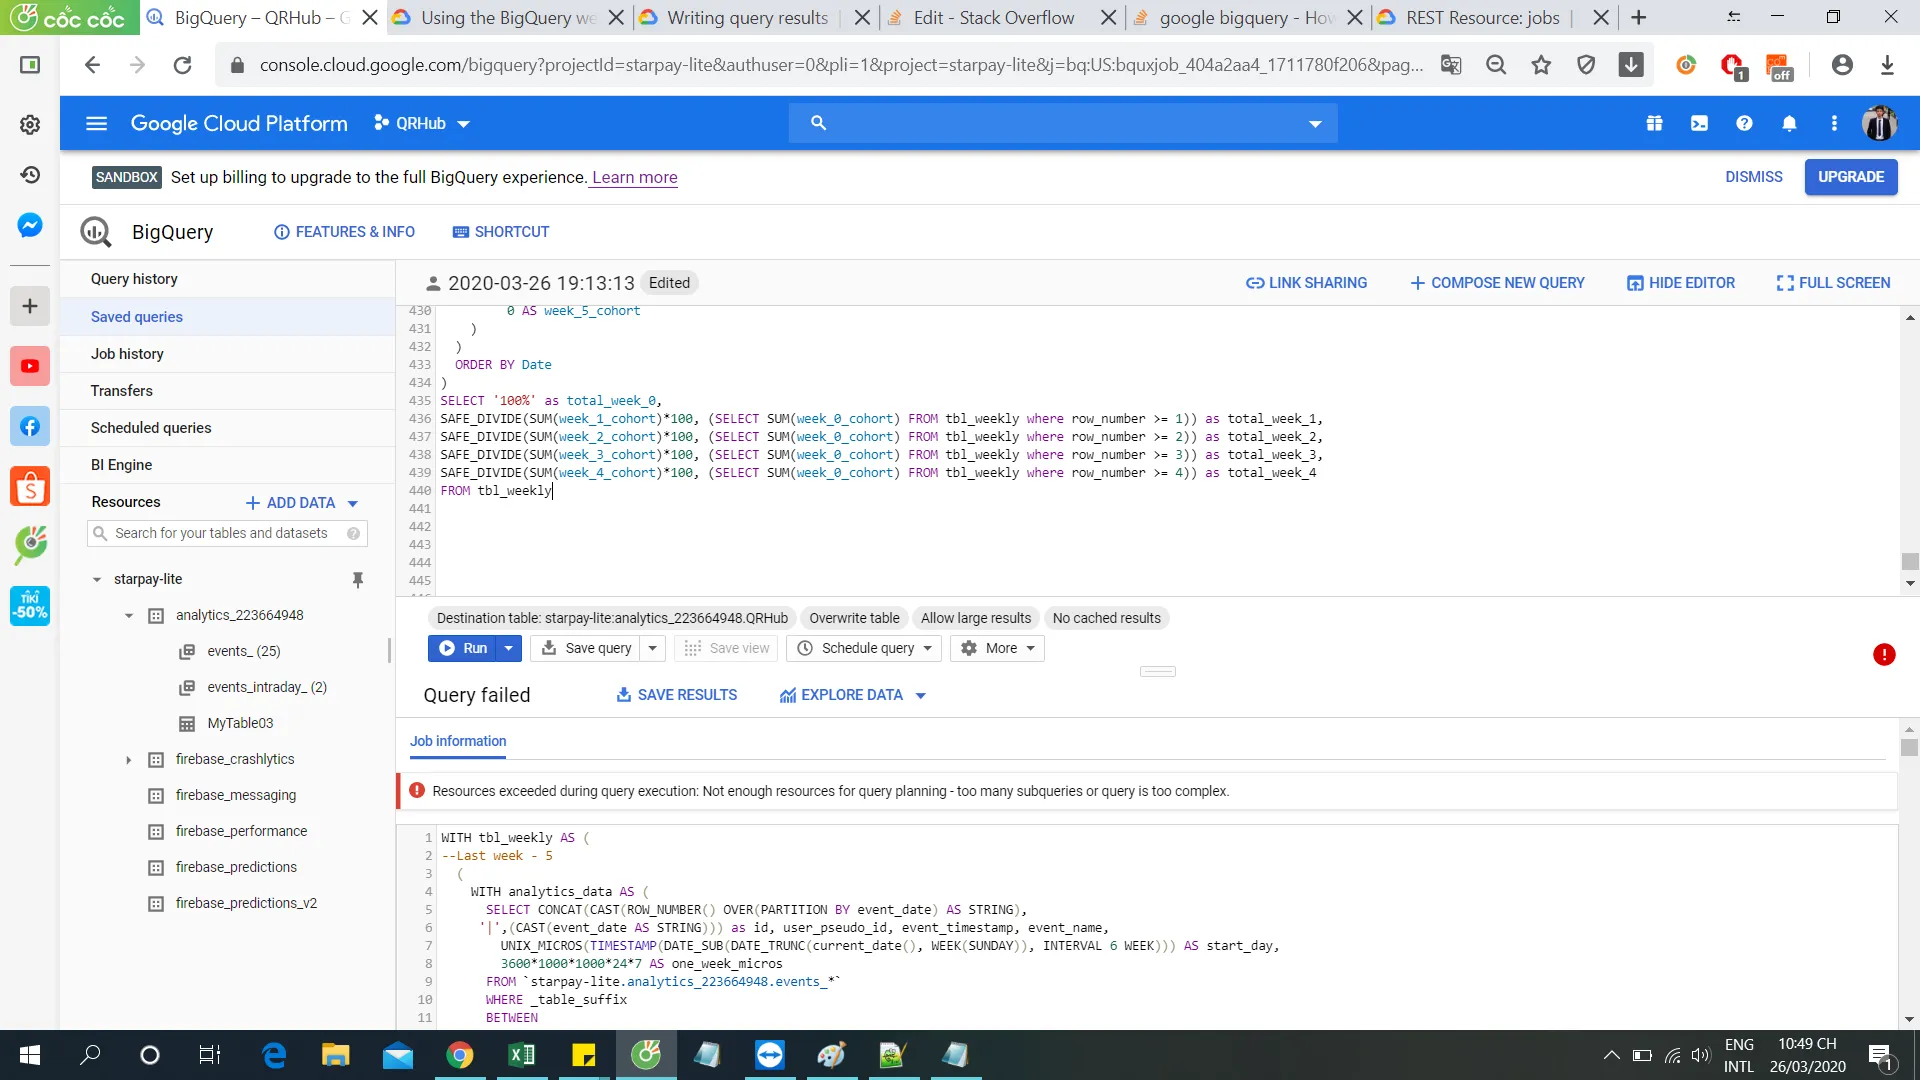The height and width of the screenshot is (1080, 1920).
Task: Expand the Explore Data dropdown
Action: click(921, 695)
